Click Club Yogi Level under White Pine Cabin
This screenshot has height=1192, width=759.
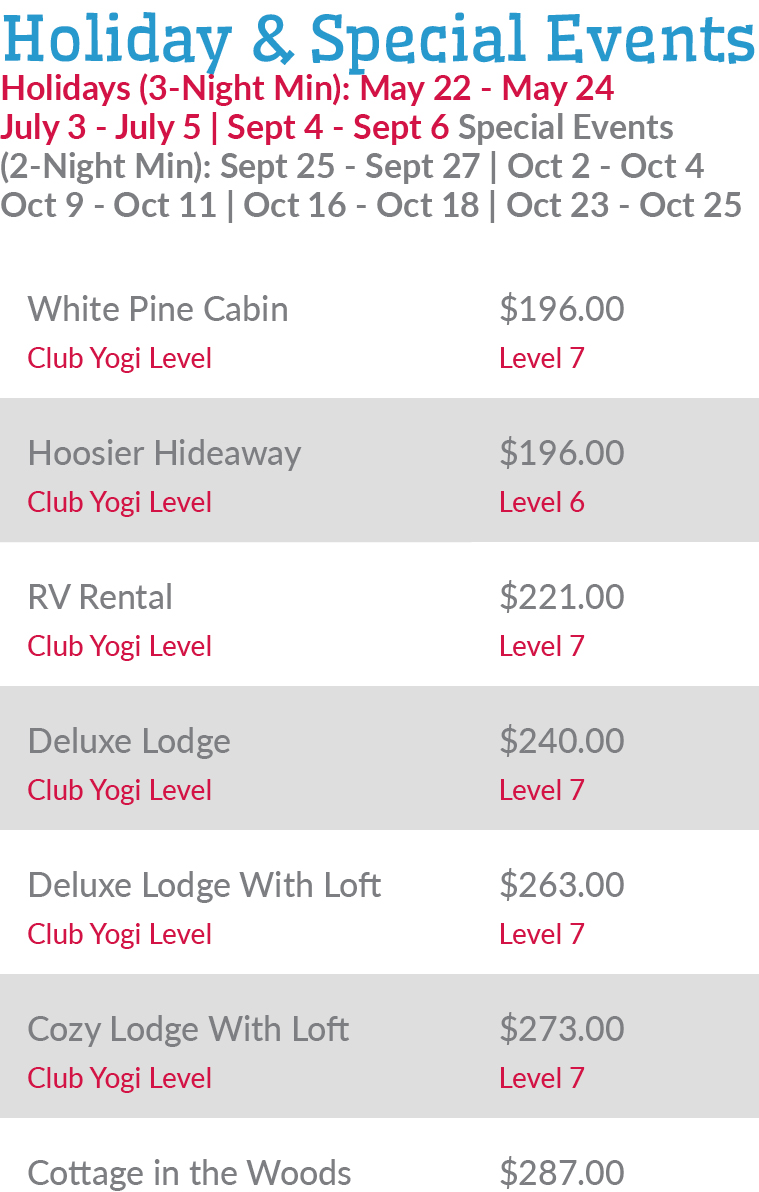[119, 358]
